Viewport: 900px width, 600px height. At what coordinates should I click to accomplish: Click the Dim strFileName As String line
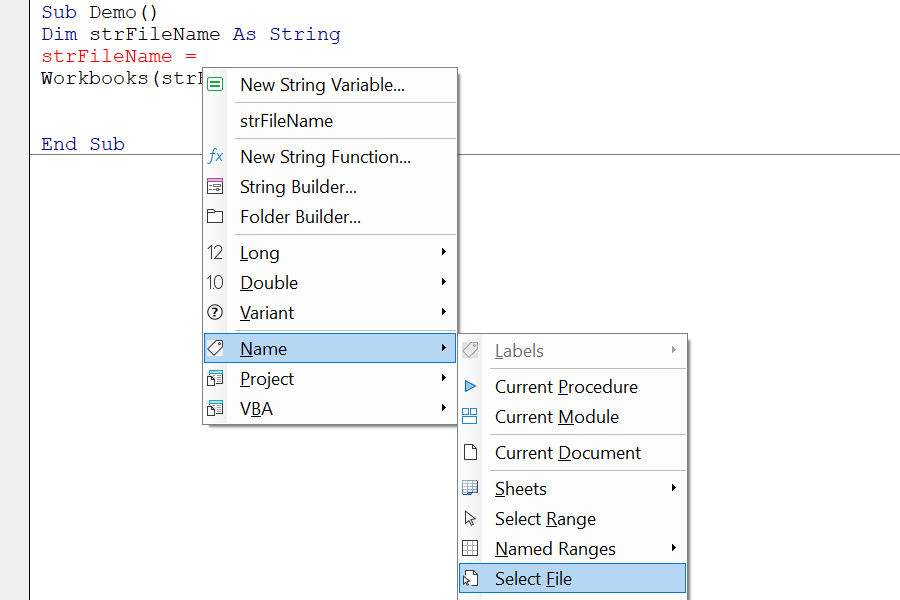[191, 34]
